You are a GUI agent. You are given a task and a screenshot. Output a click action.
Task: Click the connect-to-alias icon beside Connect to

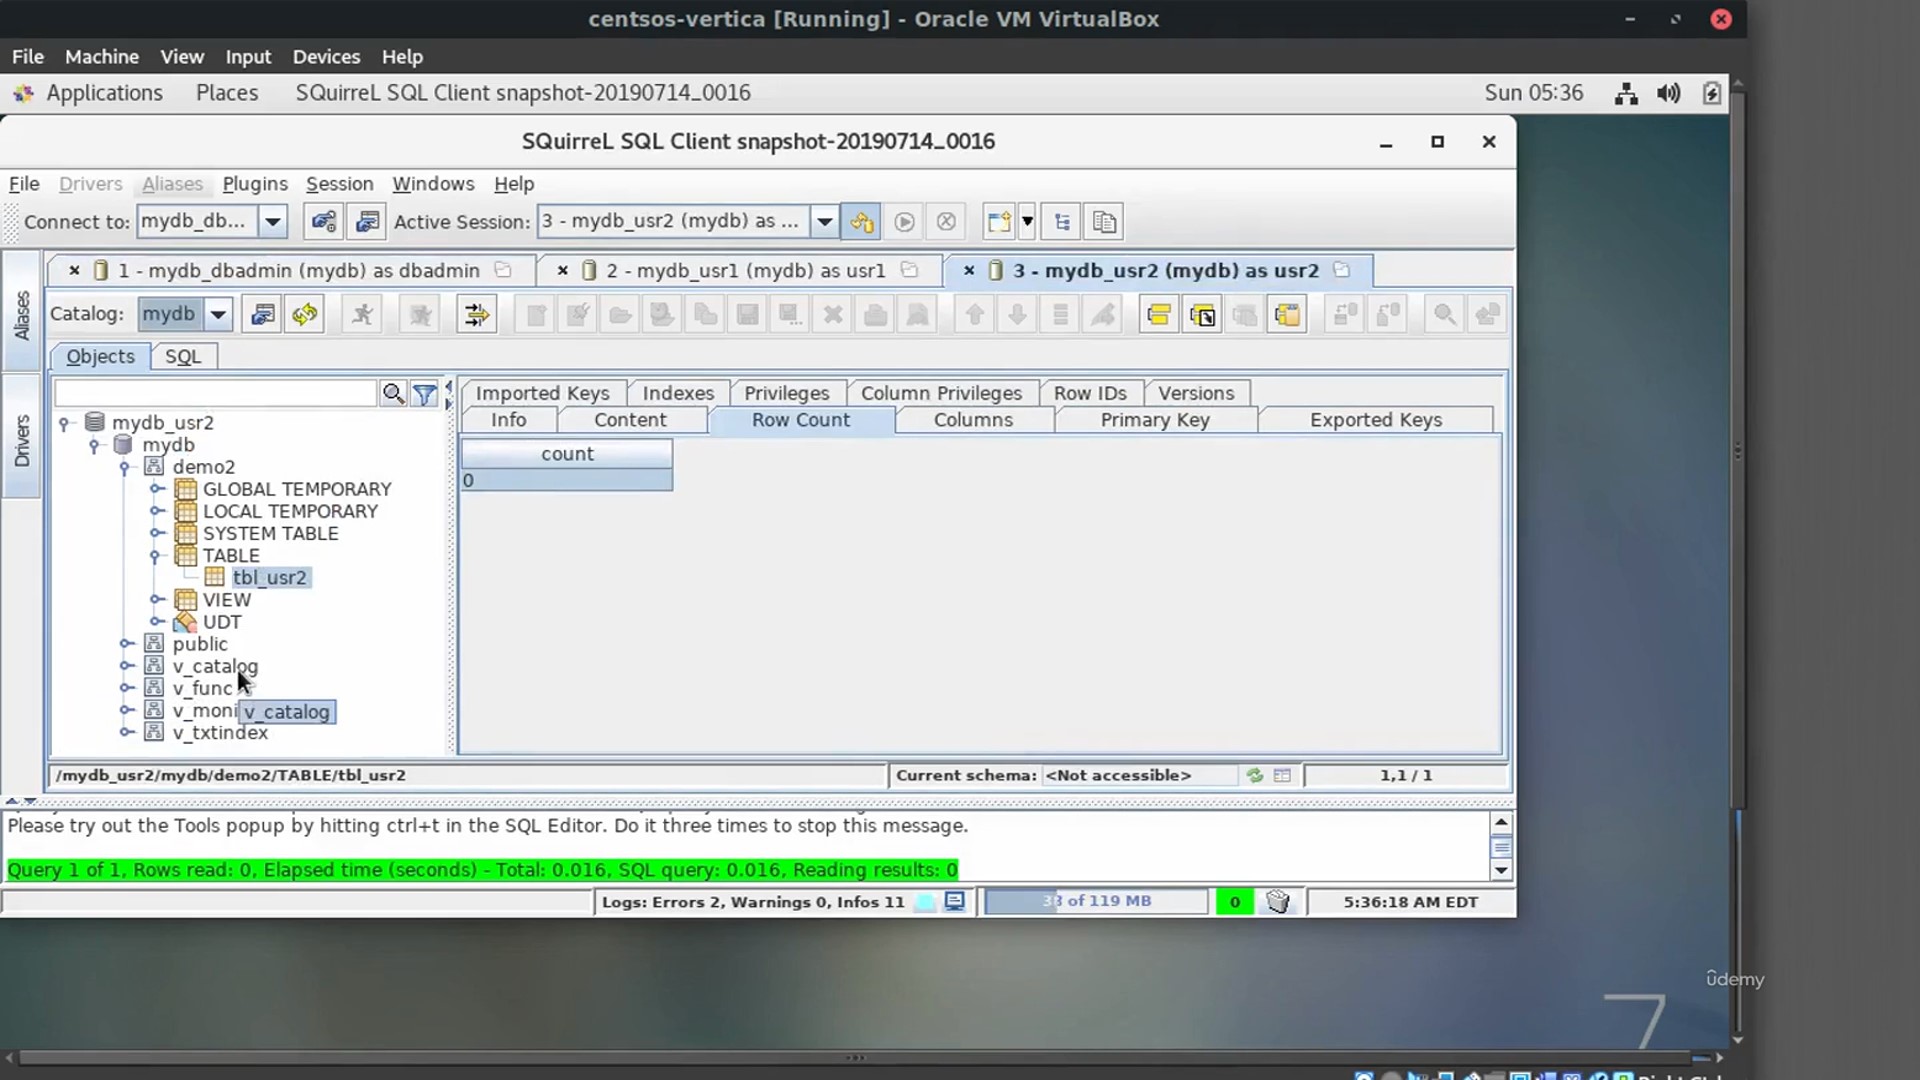tap(323, 222)
